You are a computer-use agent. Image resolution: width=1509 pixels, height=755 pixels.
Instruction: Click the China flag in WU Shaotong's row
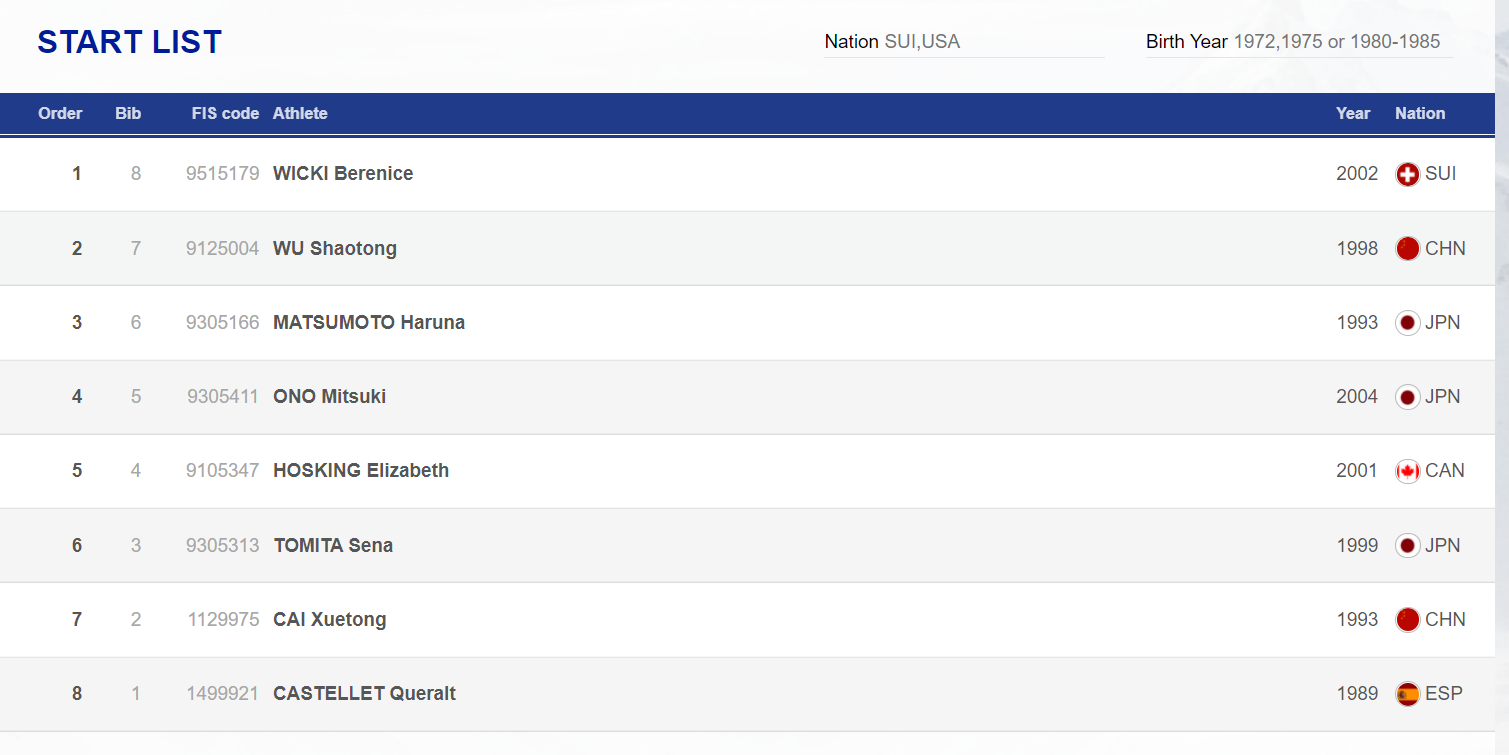(x=1407, y=248)
